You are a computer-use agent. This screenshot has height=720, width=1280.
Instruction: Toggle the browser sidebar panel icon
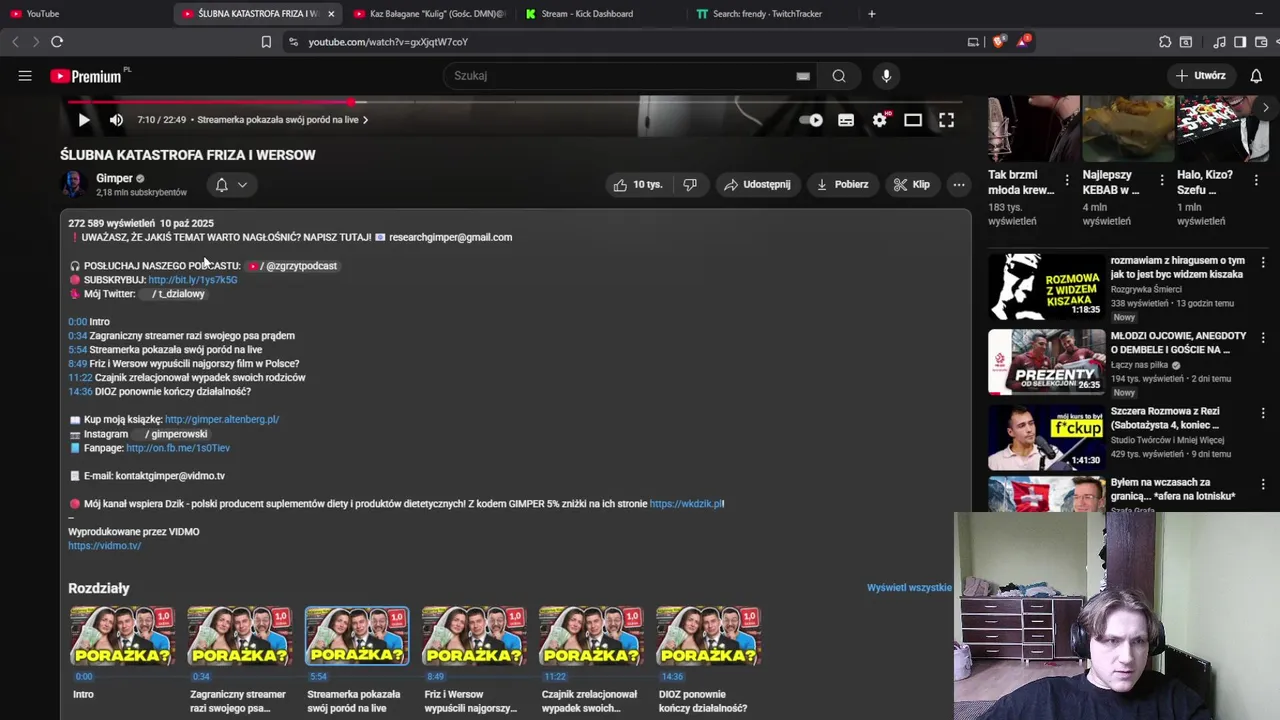pos(1240,42)
